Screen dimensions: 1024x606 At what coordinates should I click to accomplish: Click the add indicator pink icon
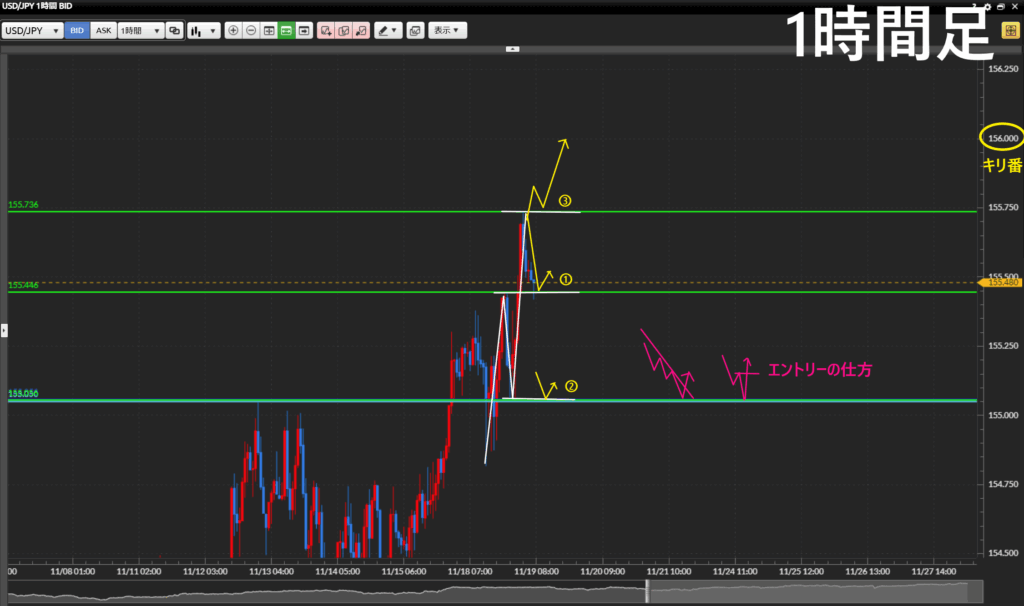(326, 30)
